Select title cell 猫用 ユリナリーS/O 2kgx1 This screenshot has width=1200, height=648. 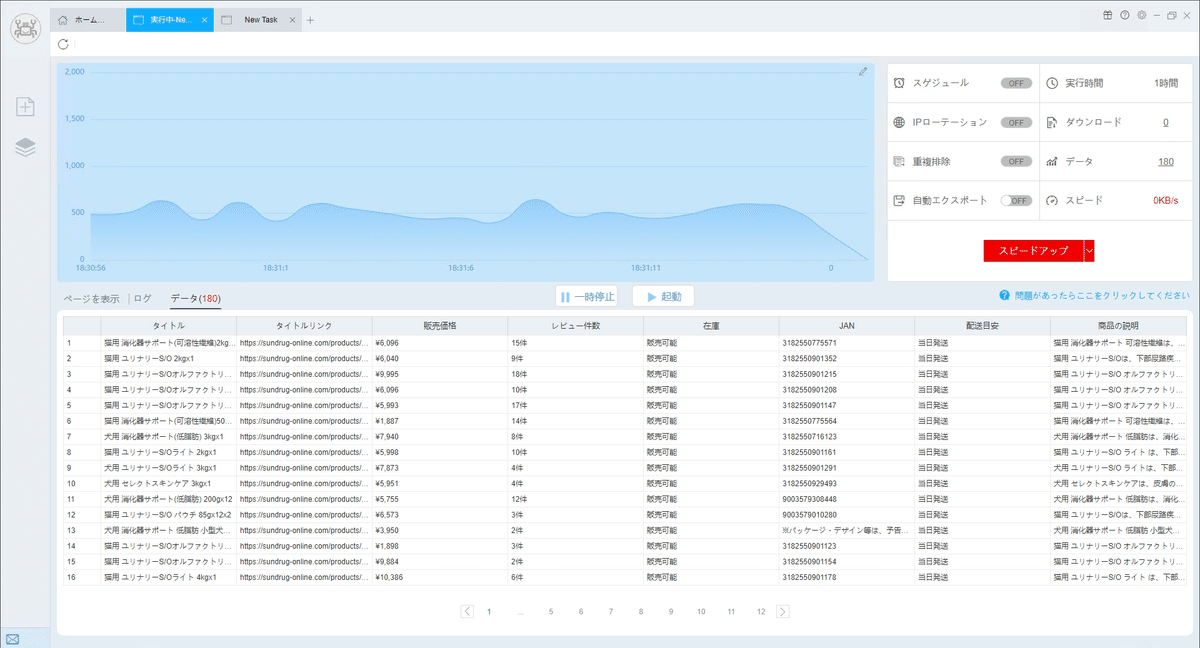tap(169, 358)
